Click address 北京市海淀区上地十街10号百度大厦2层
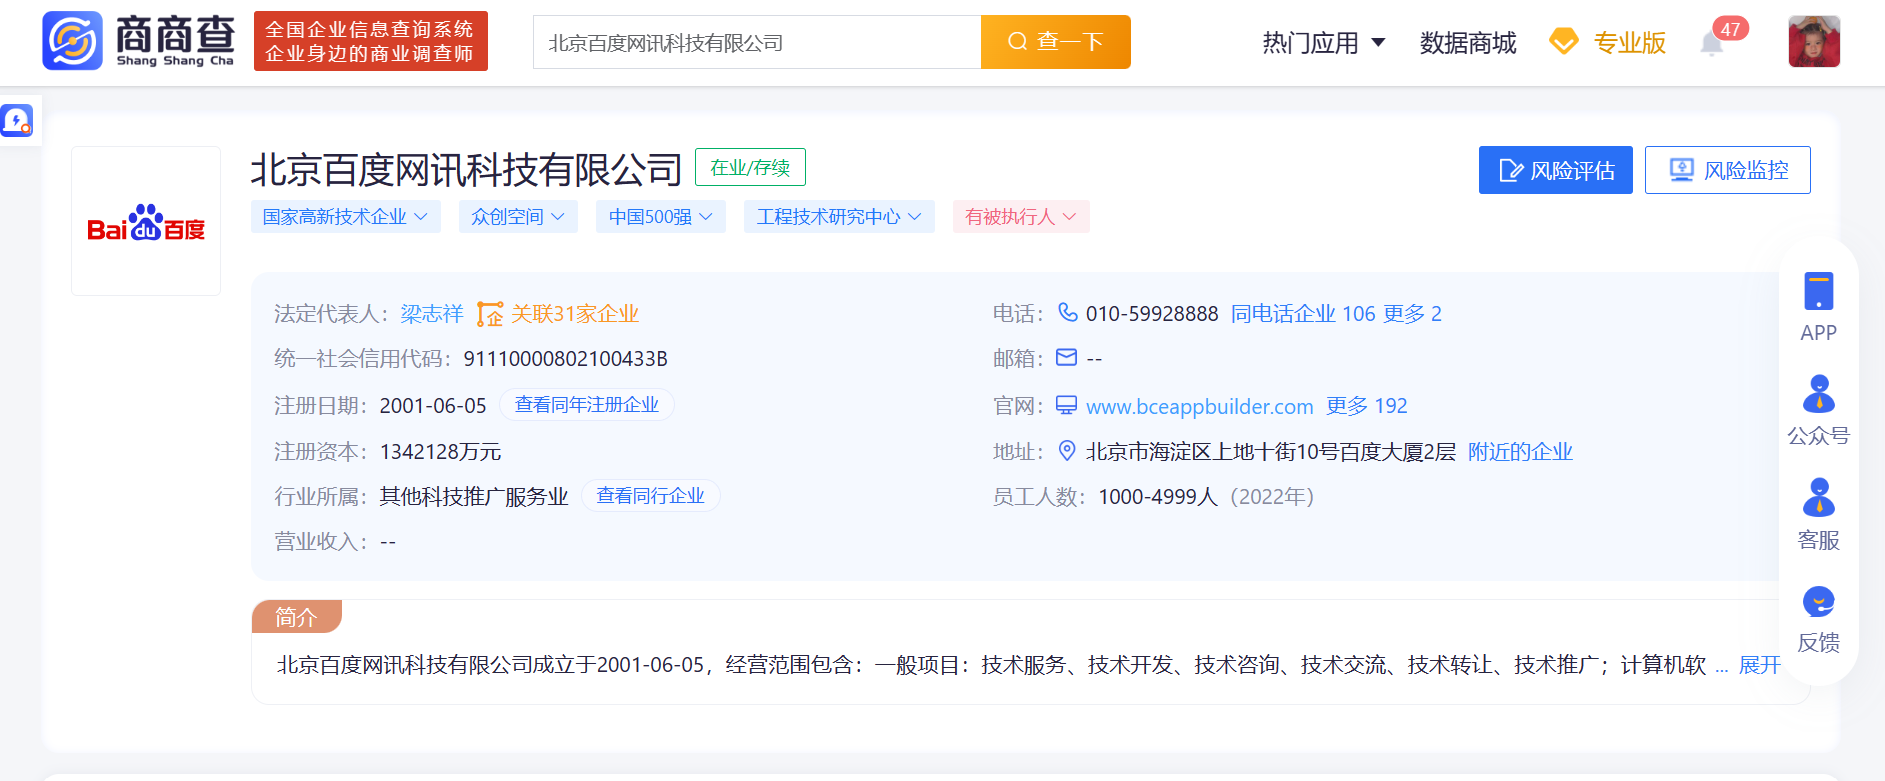 [x=1271, y=452]
